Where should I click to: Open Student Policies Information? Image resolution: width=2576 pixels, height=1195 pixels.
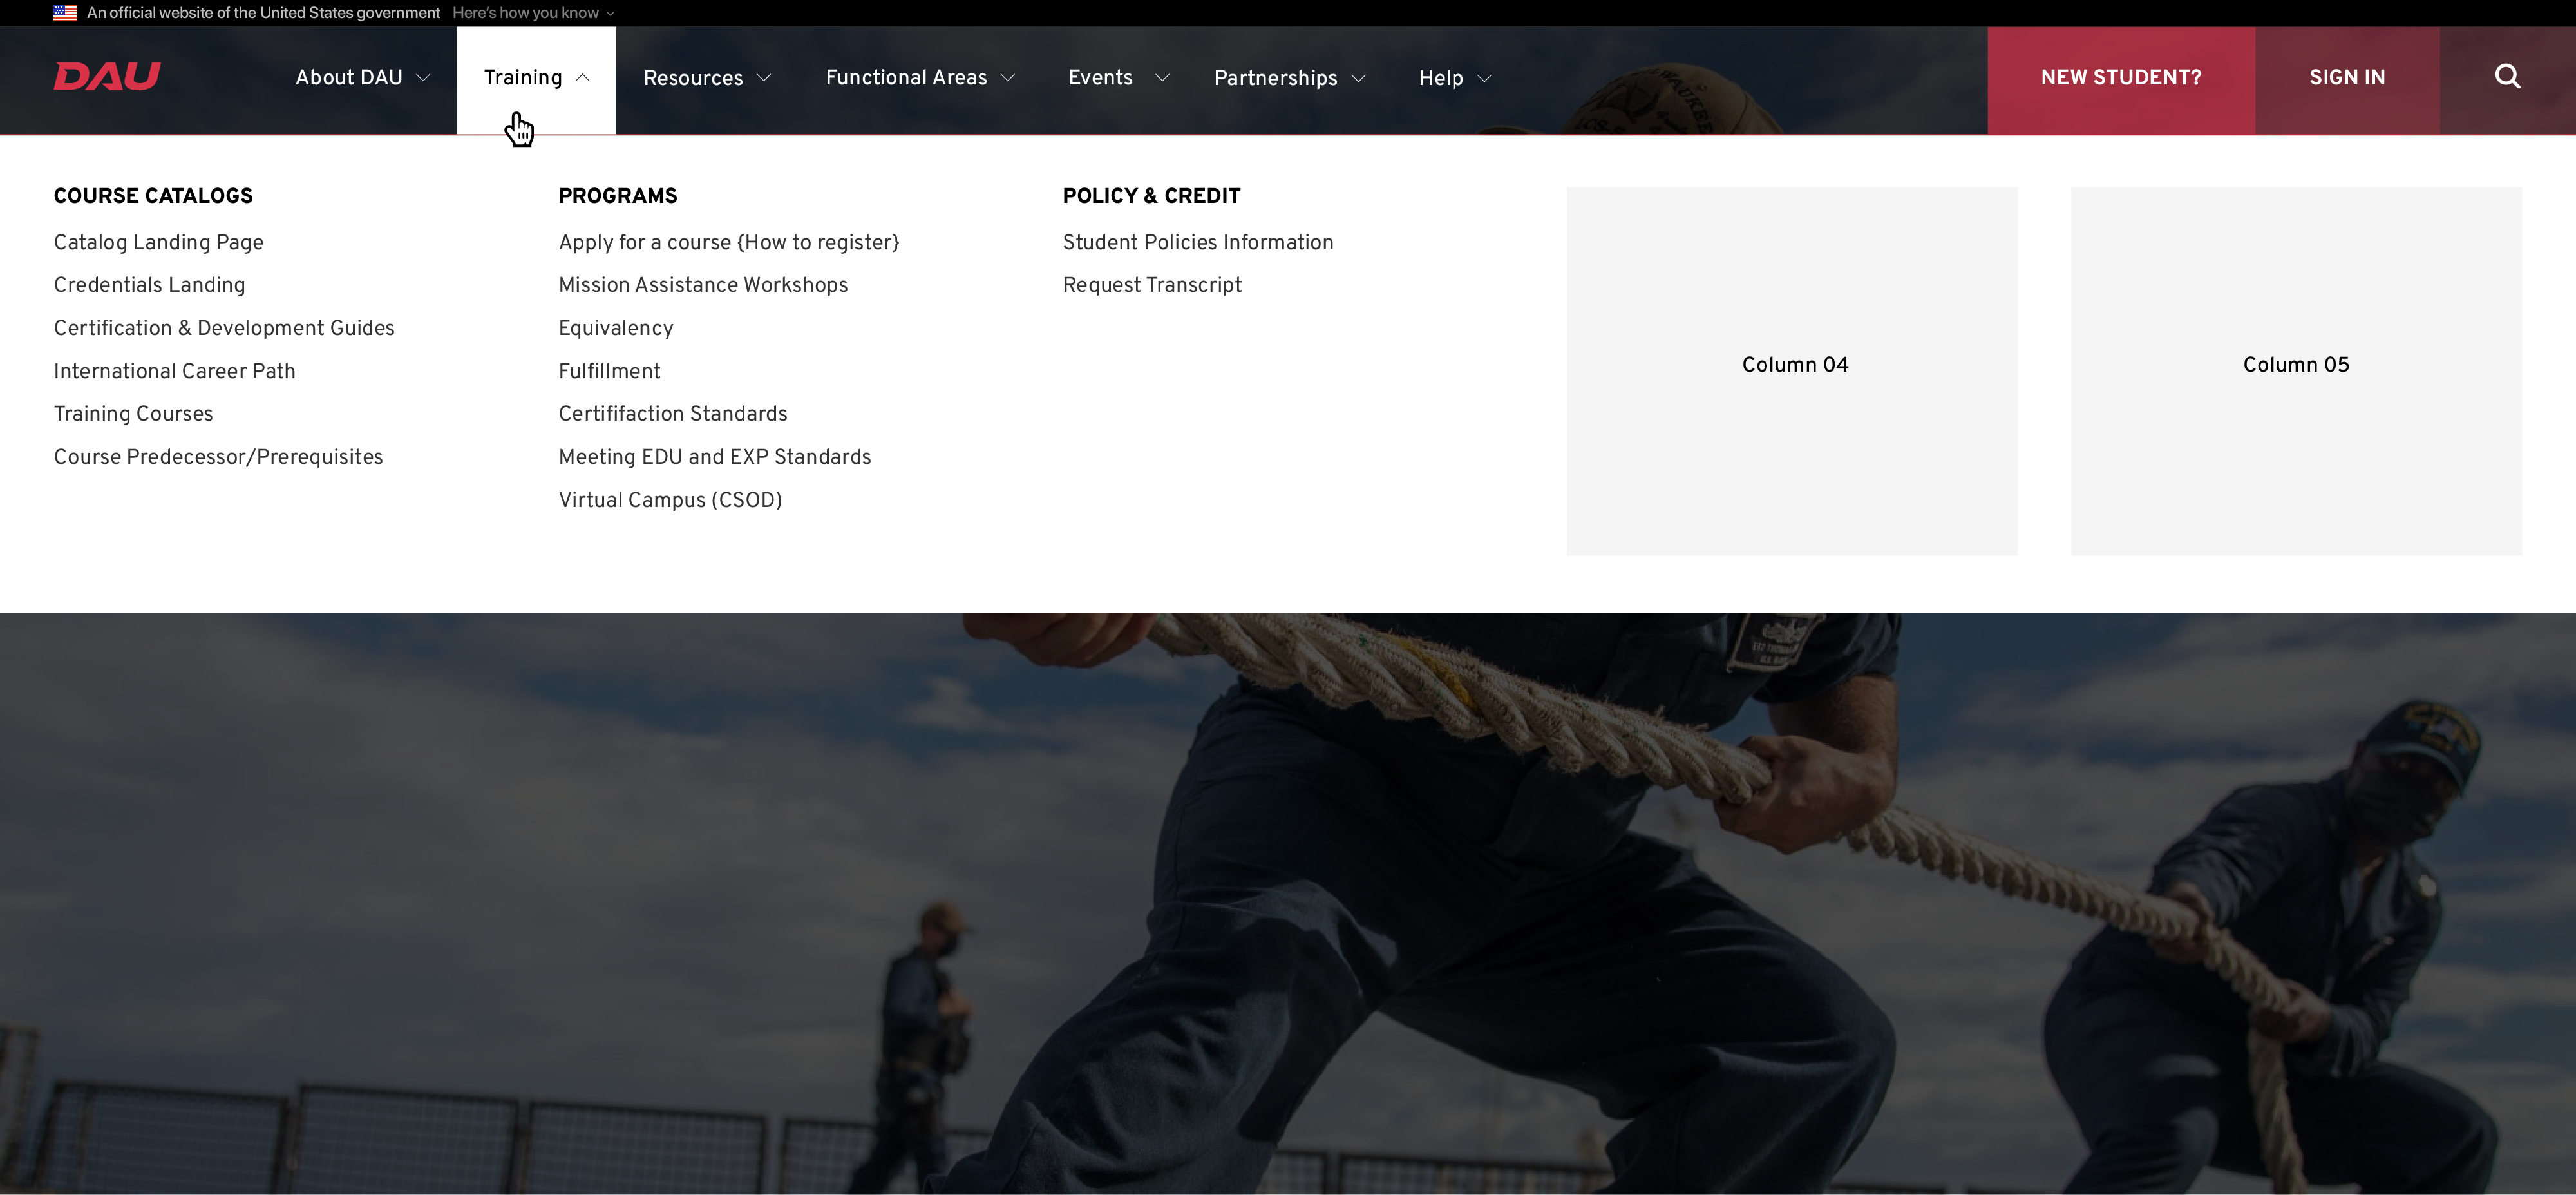(1198, 242)
